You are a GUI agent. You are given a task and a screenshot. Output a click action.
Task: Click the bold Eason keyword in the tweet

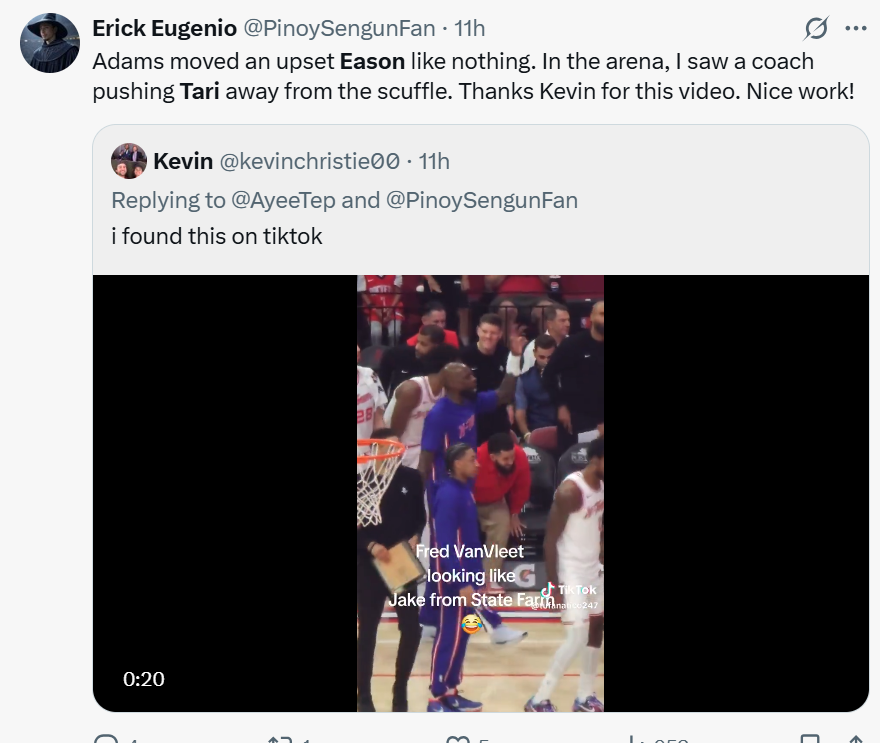[372, 61]
